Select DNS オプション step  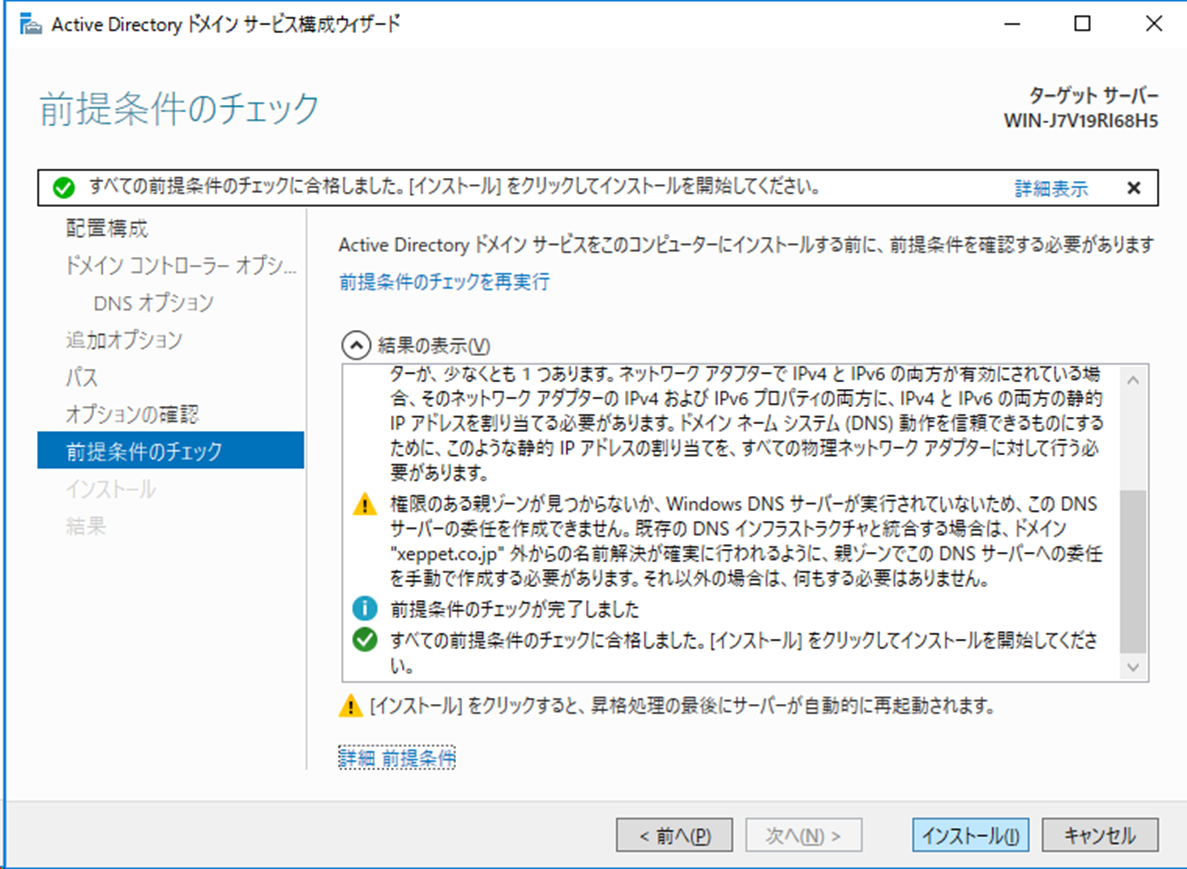(154, 303)
